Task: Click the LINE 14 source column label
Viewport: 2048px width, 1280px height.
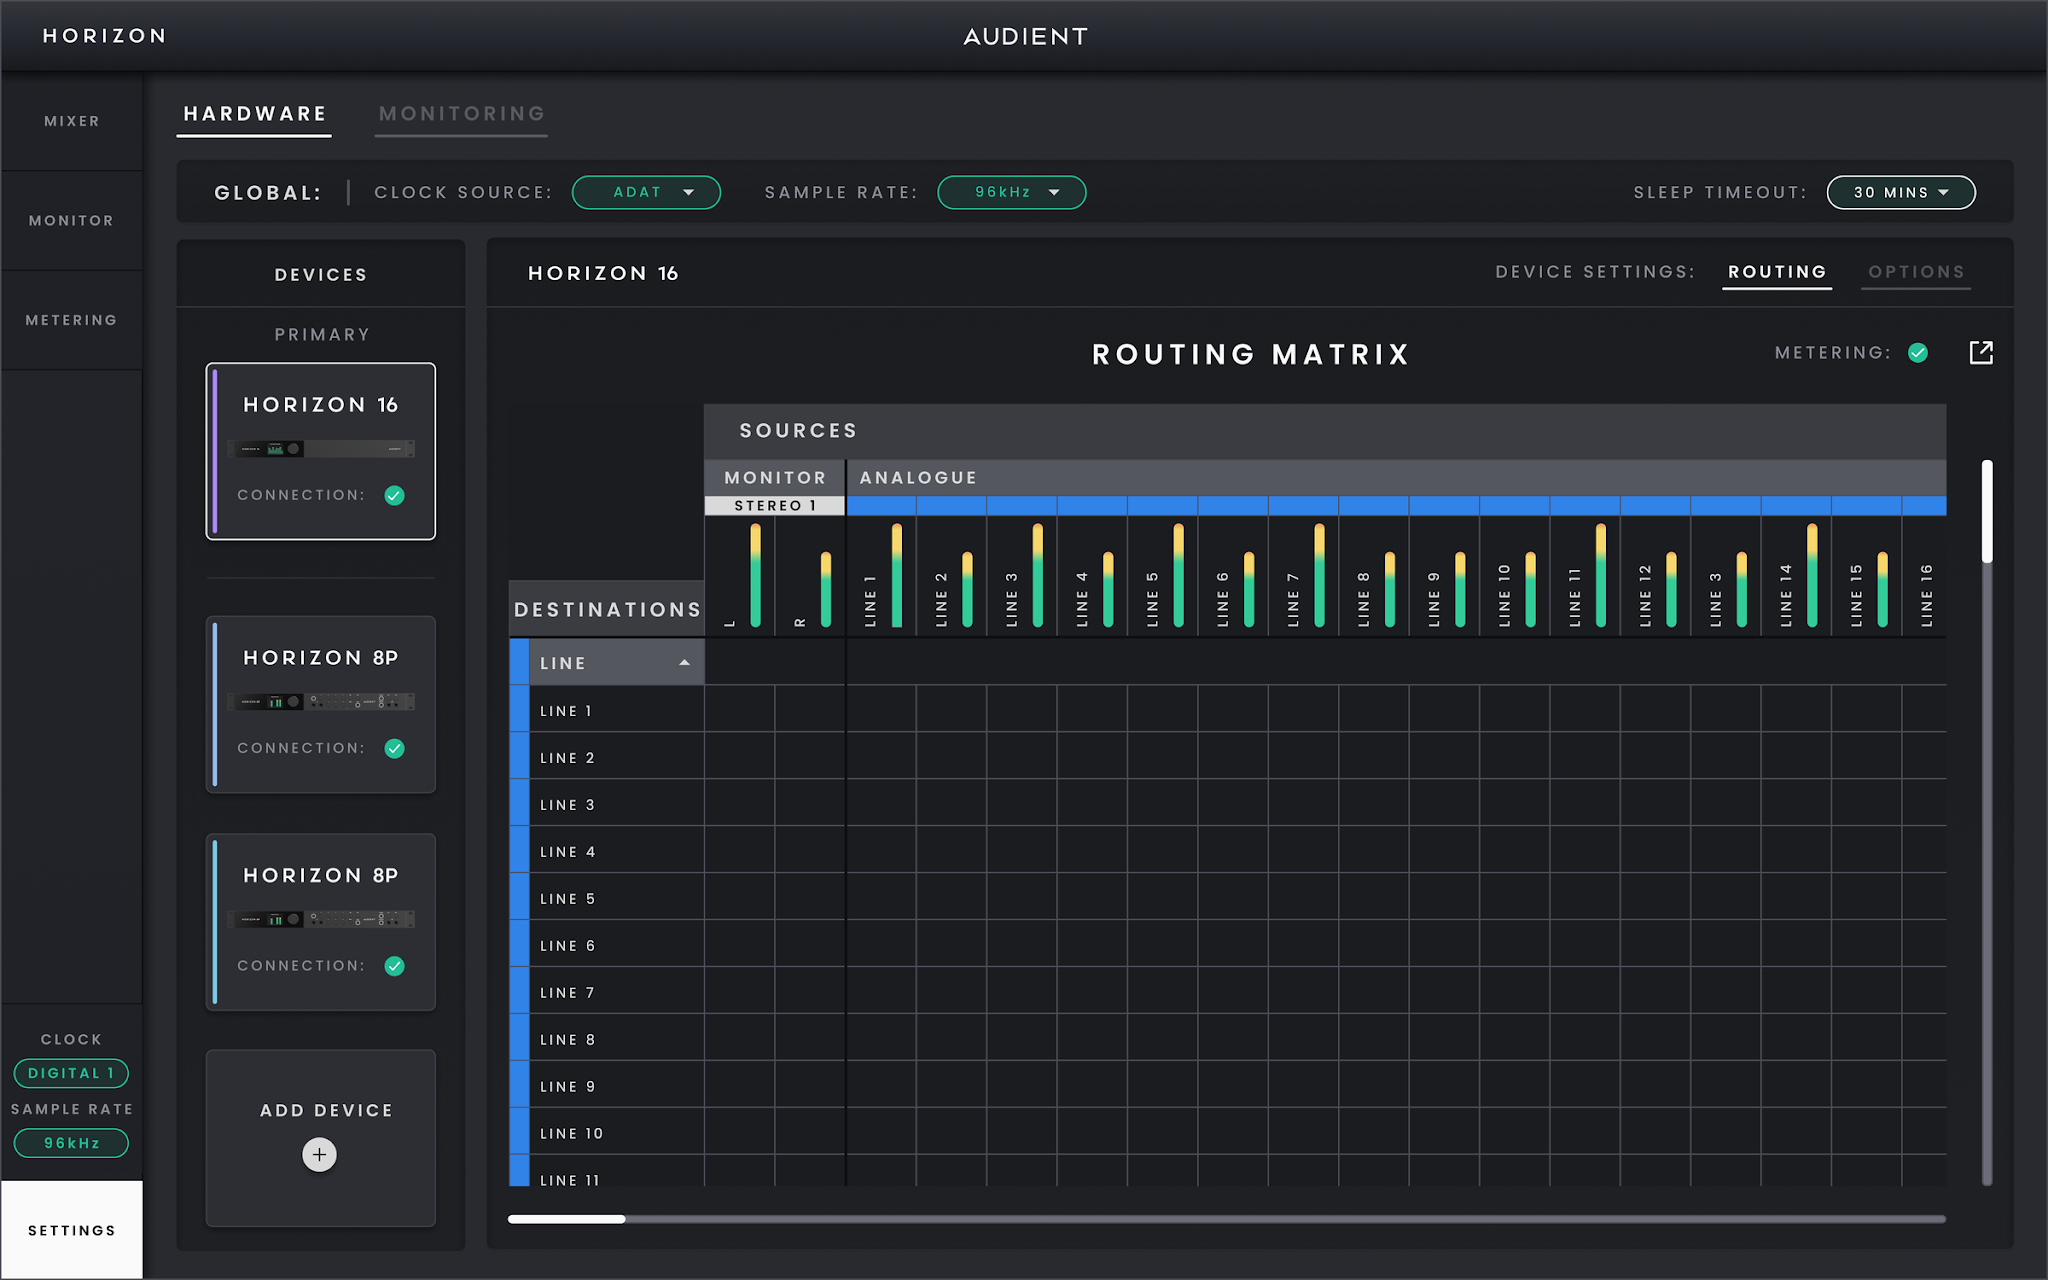Action: pos(1786,596)
